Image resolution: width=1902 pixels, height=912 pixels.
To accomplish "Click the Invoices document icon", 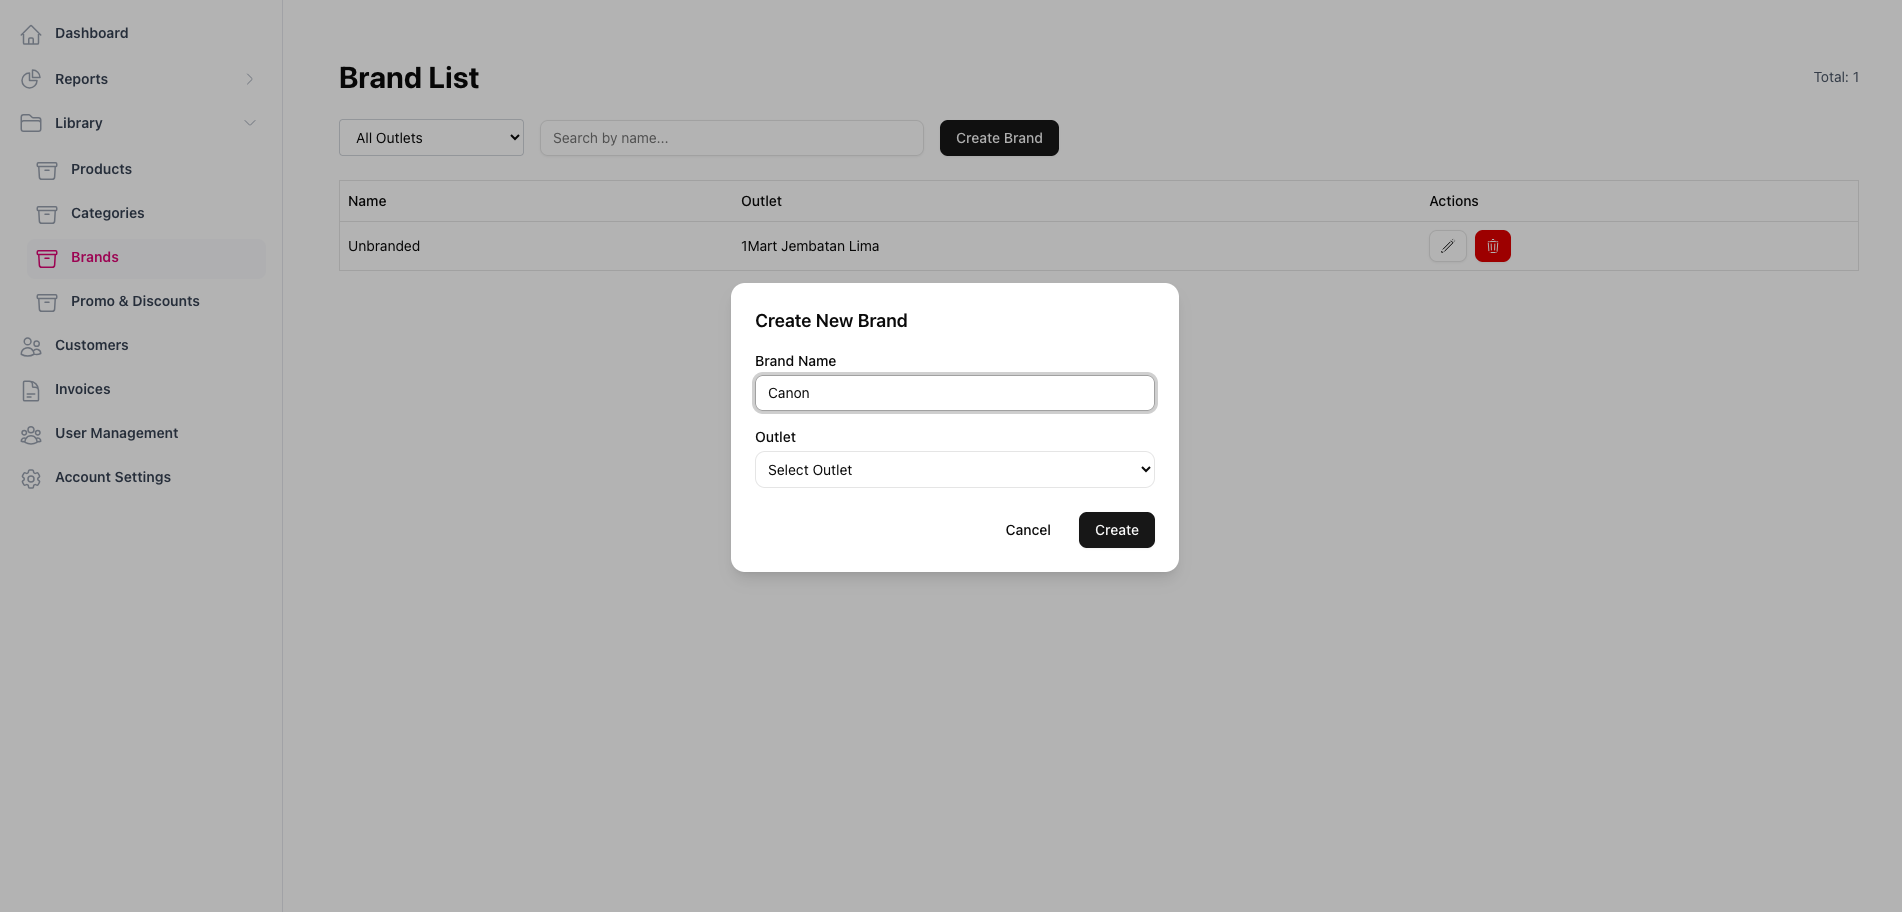I will tap(31, 390).
